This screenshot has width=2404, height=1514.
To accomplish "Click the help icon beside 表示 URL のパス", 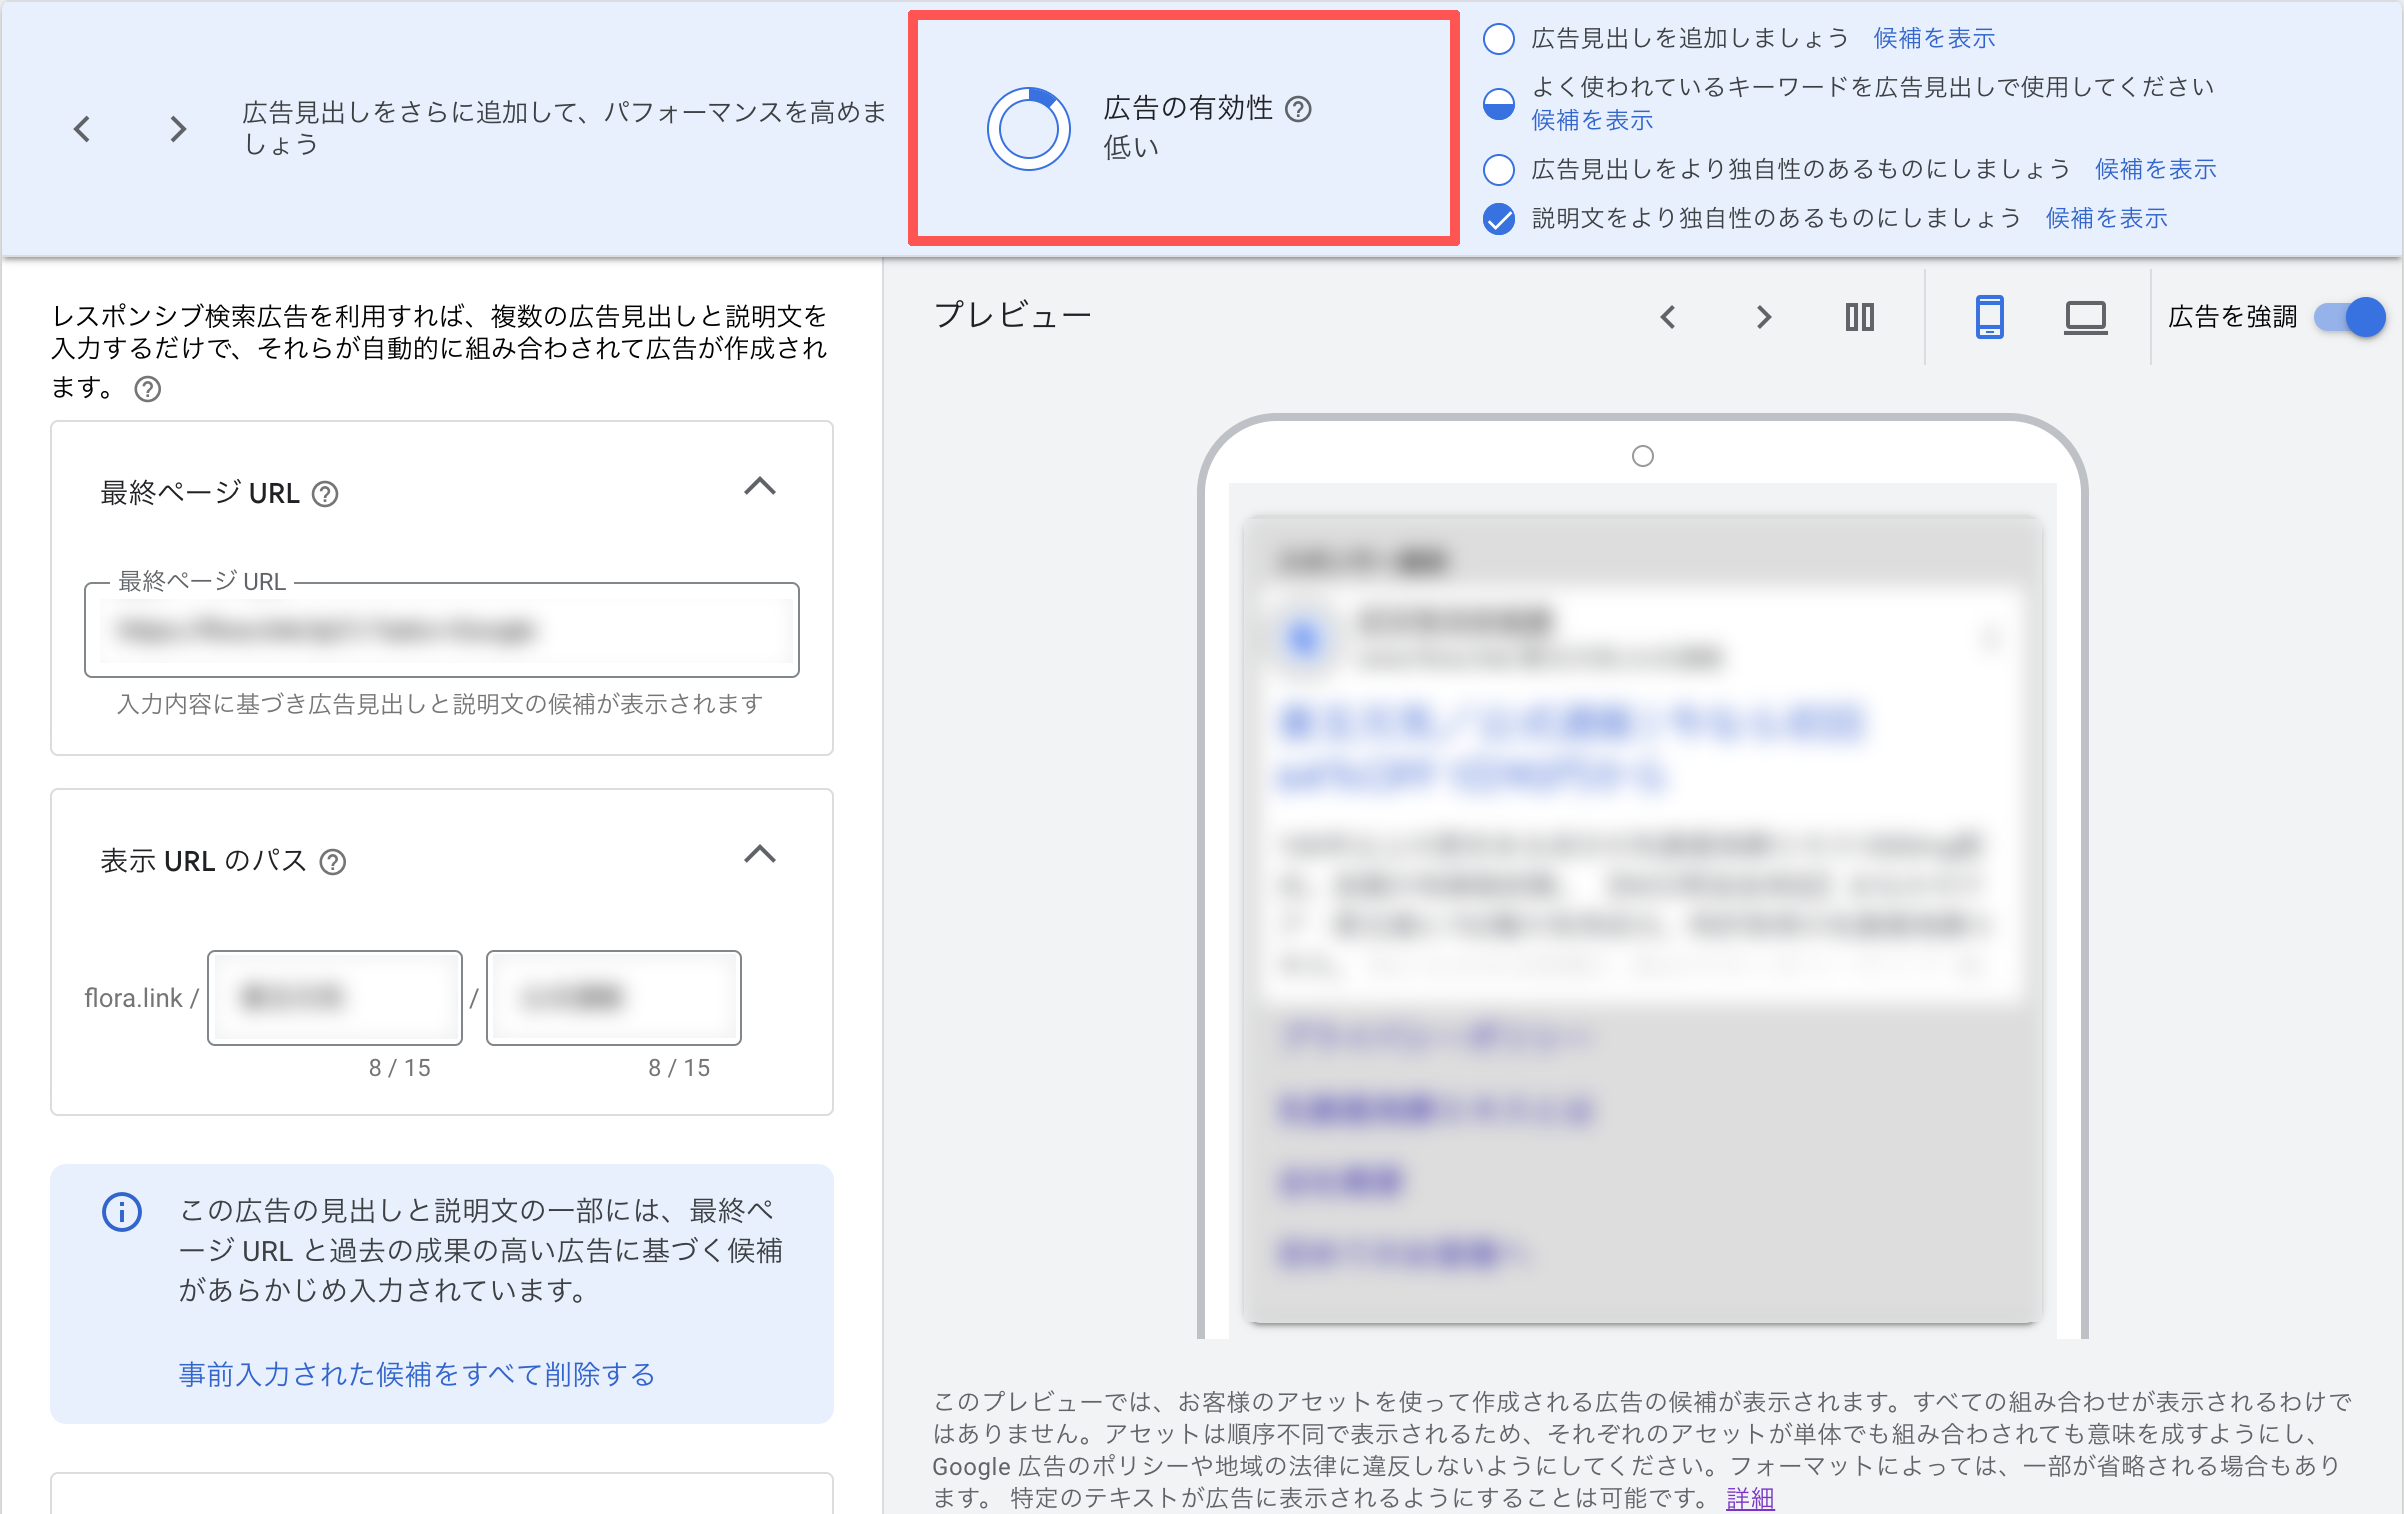I will pos(333,862).
